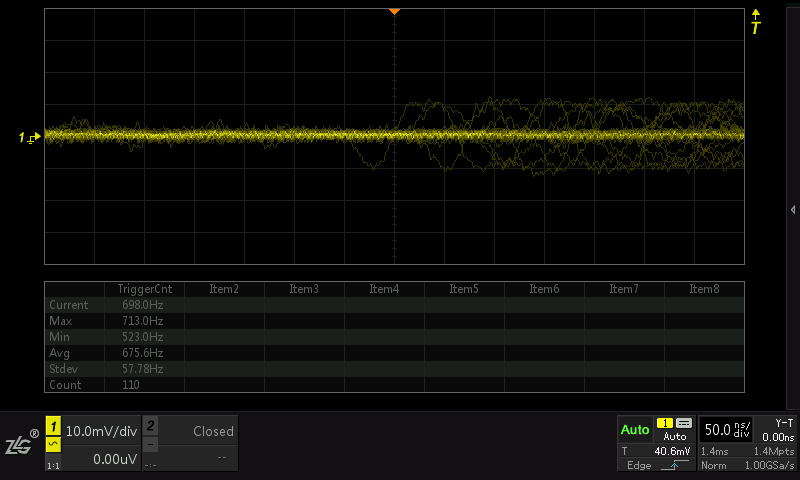
Task: Open the 50.0 ns/div timebase setting
Action: click(726, 430)
